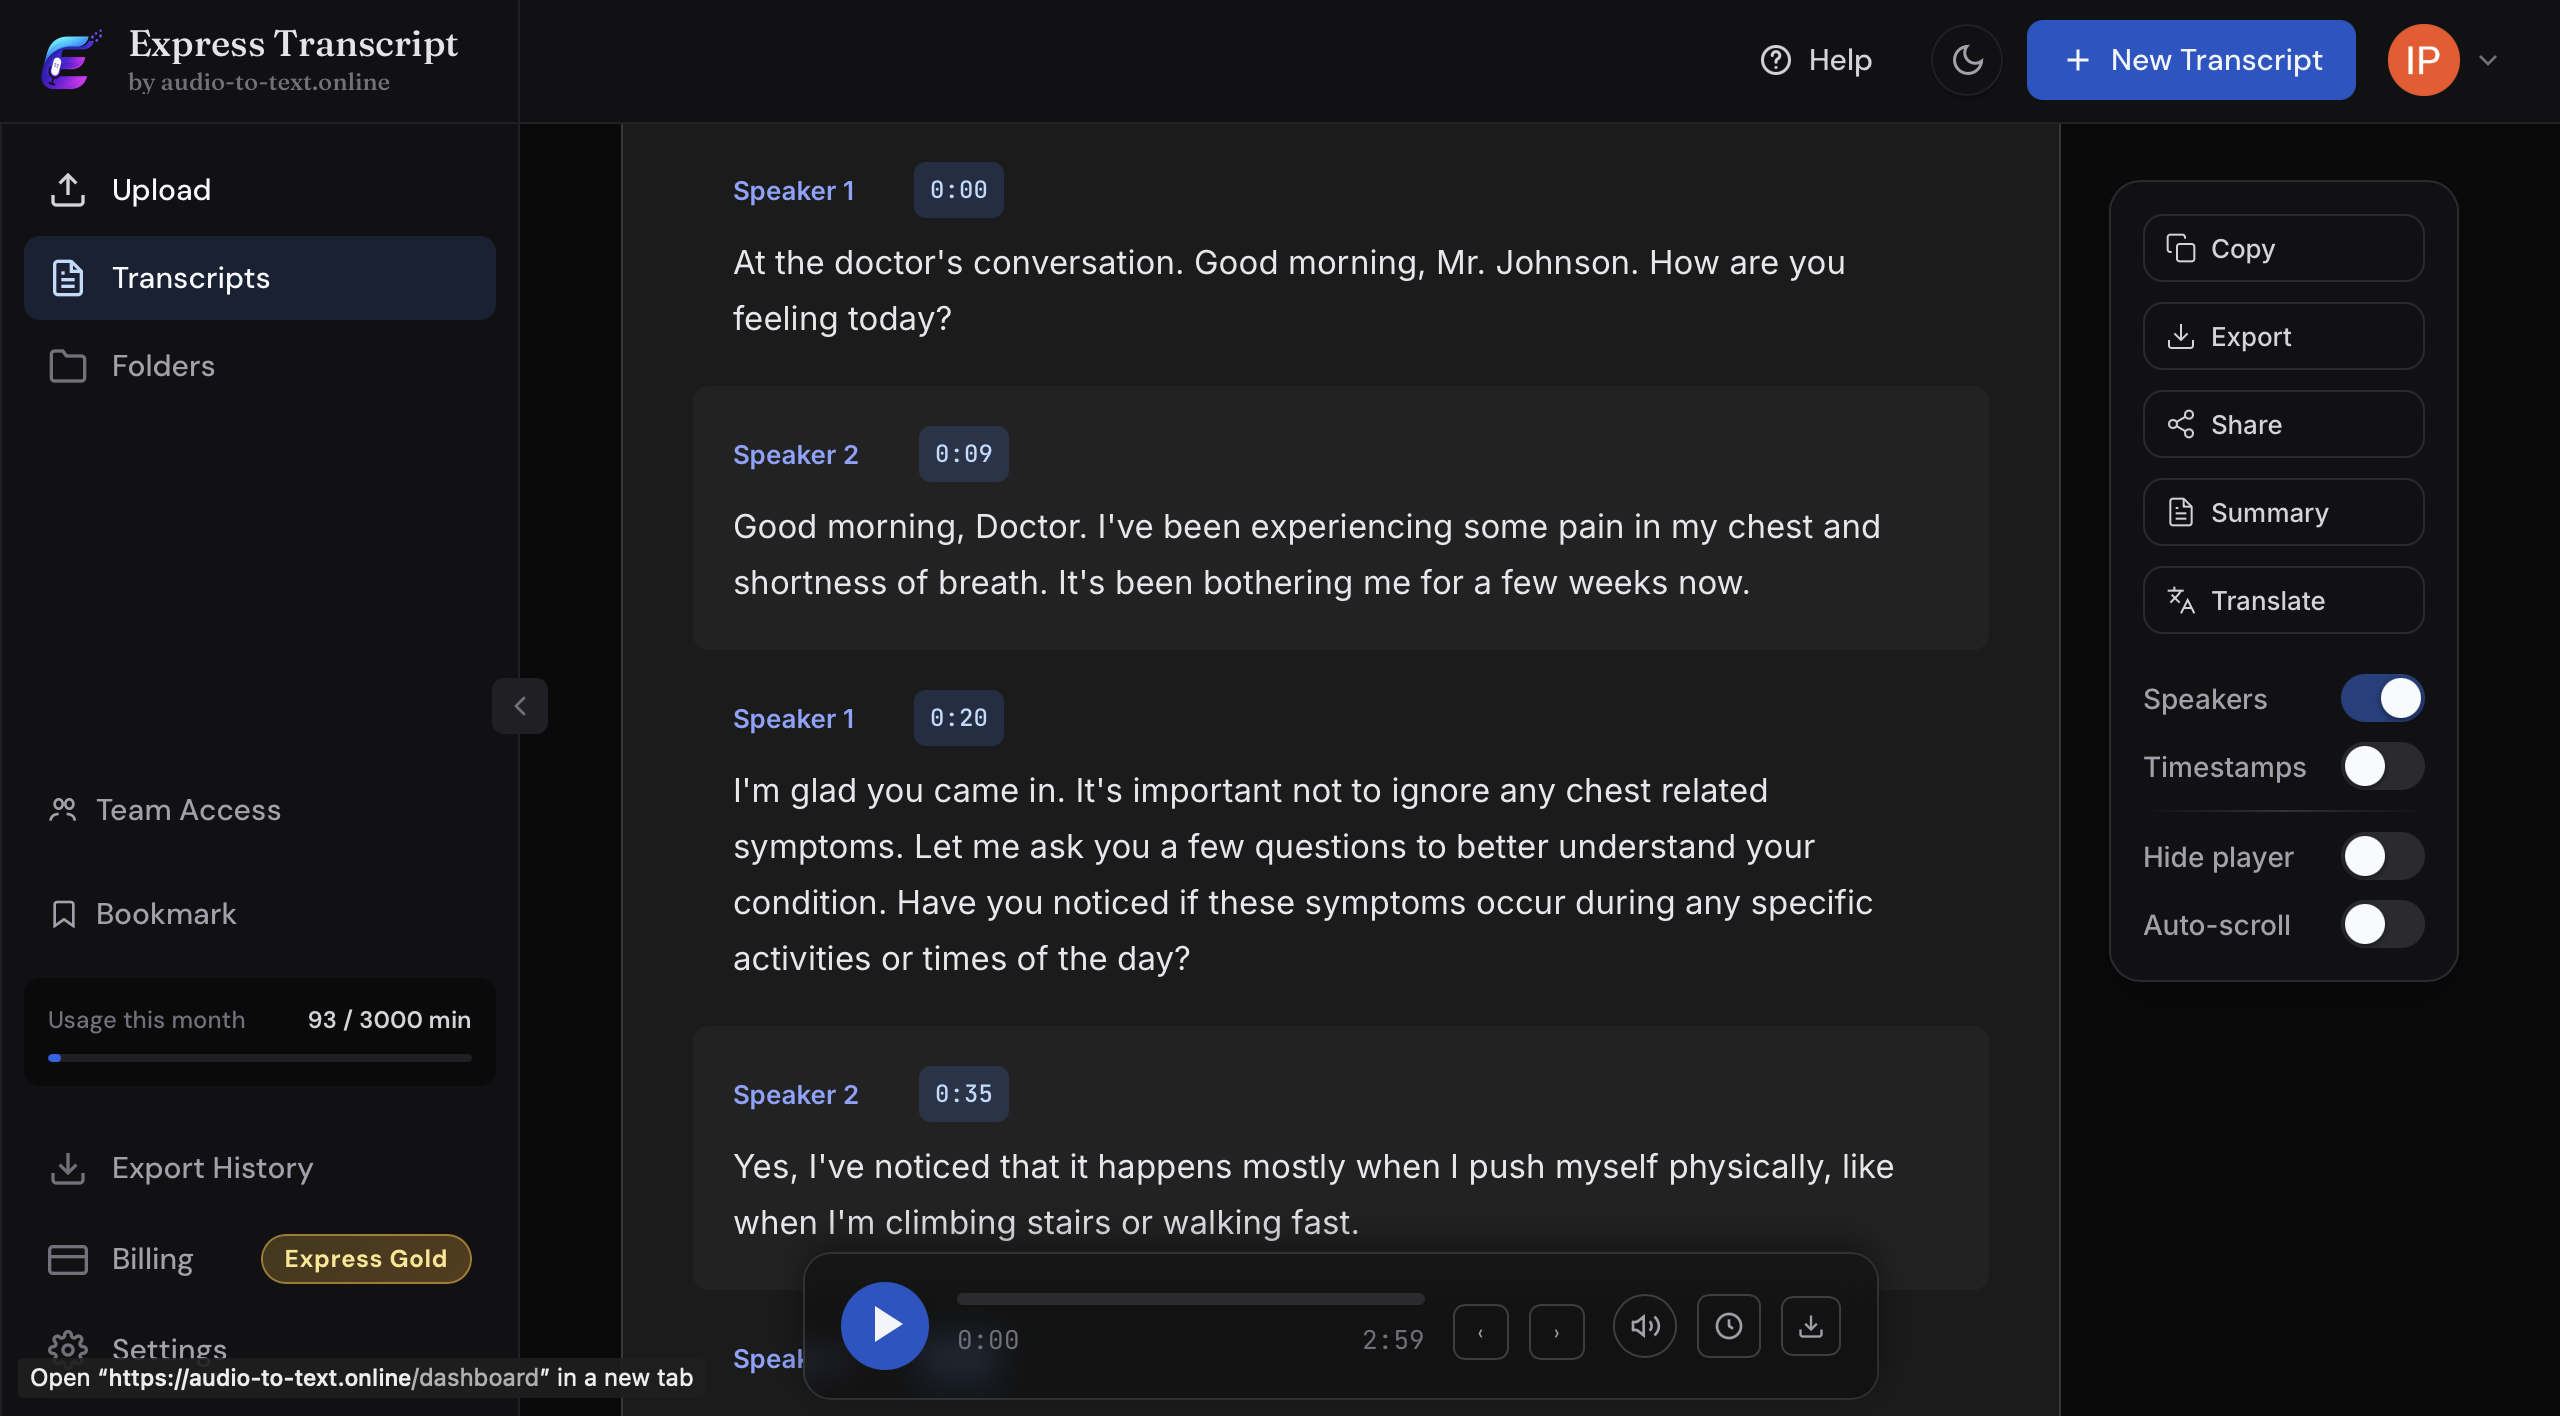
Task: Translate the transcript
Action: pos(2283,600)
